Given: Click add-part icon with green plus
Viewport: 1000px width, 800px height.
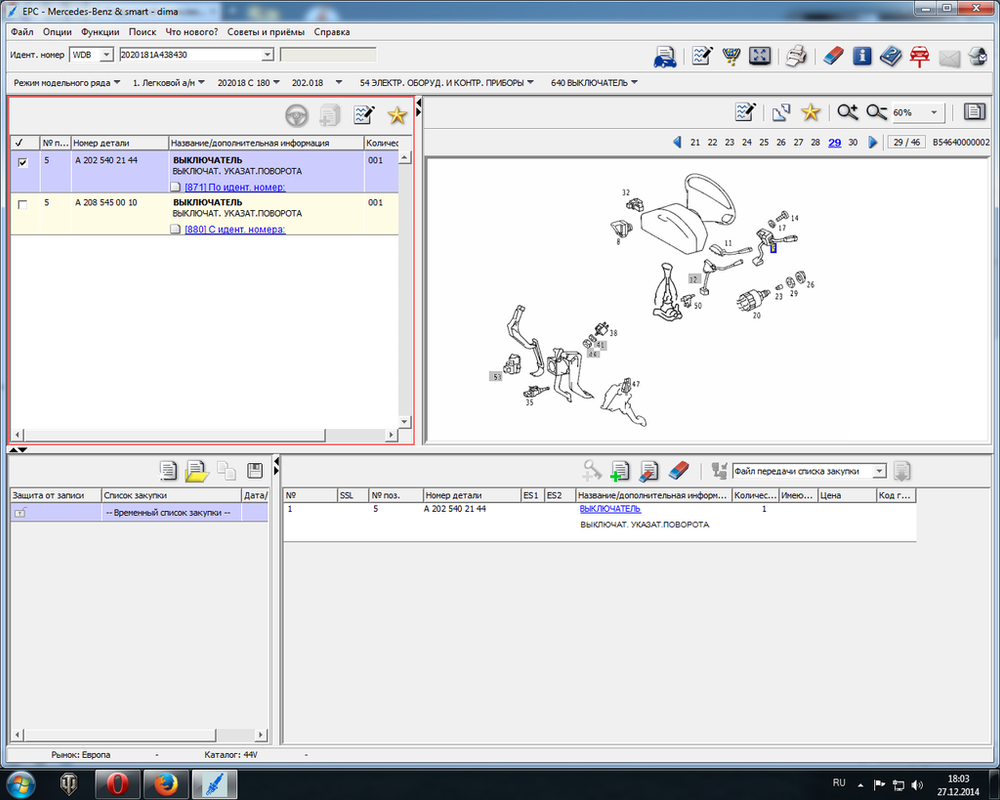Looking at the screenshot, I should tap(619, 471).
